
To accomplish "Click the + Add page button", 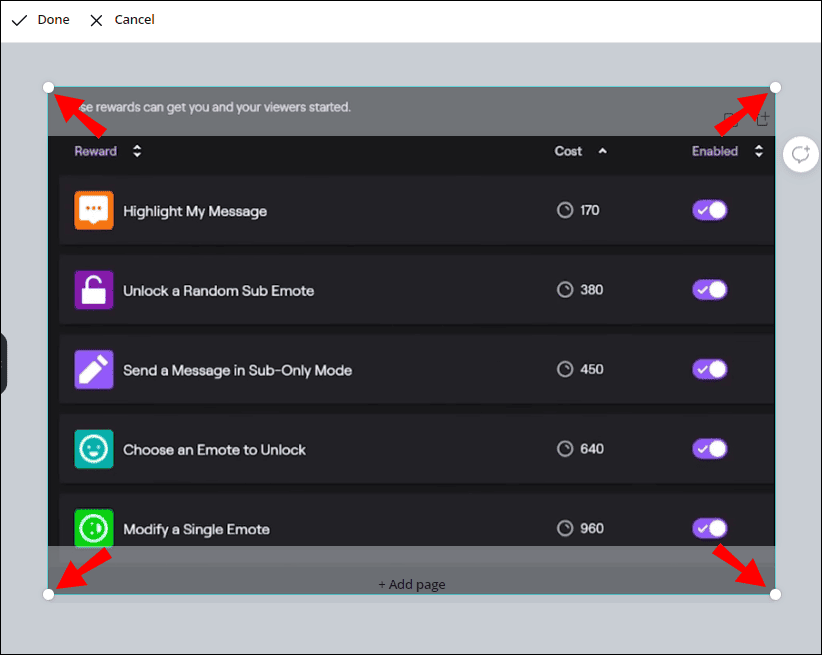I will [x=411, y=584].
